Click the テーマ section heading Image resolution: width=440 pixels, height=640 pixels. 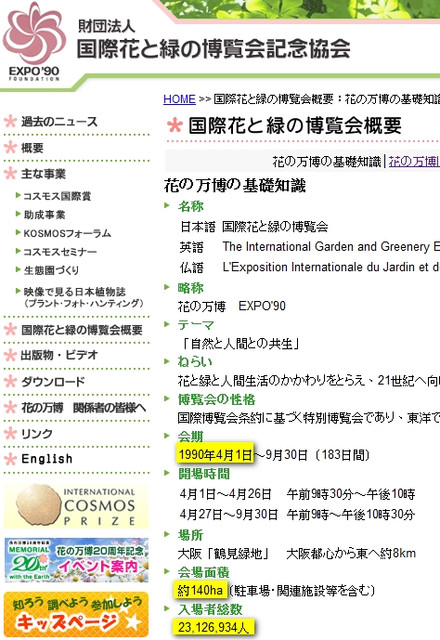[x=196, y=325]
